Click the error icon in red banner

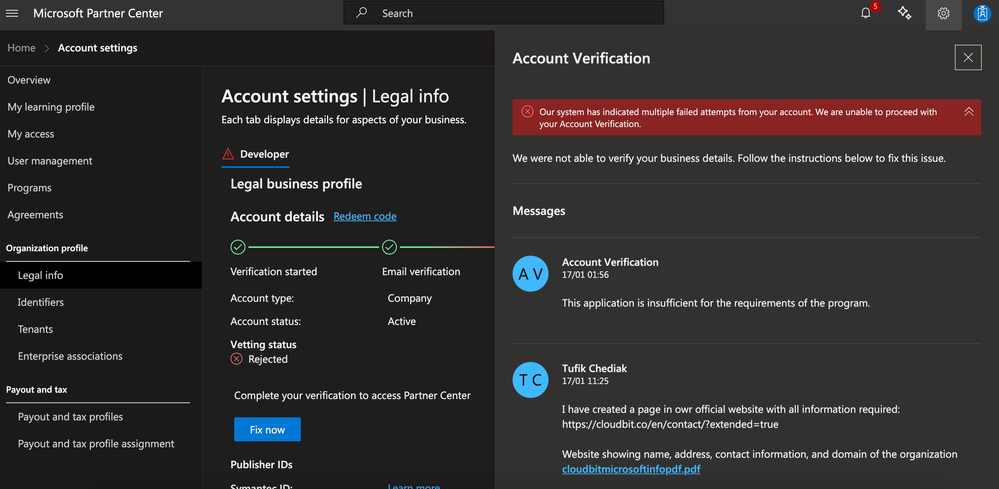pos(527,111)
